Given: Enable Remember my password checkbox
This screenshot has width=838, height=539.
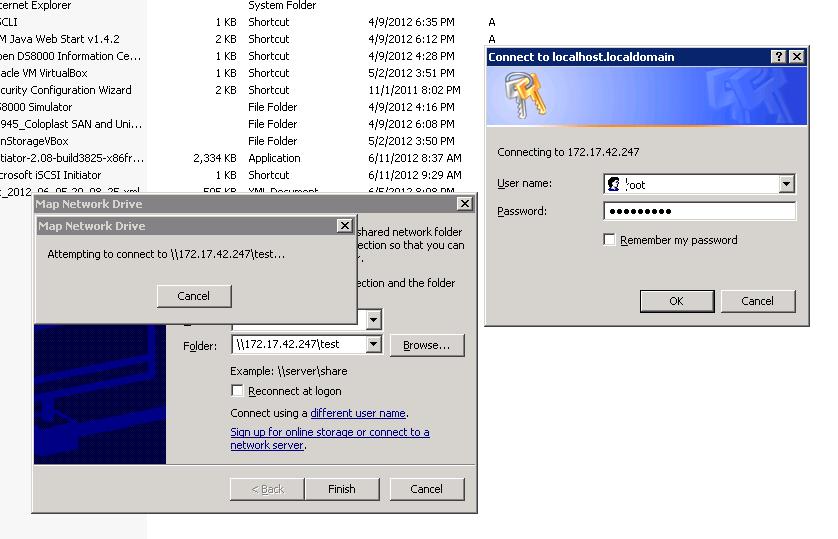Looking at the screenshot, I should [609, 240].
